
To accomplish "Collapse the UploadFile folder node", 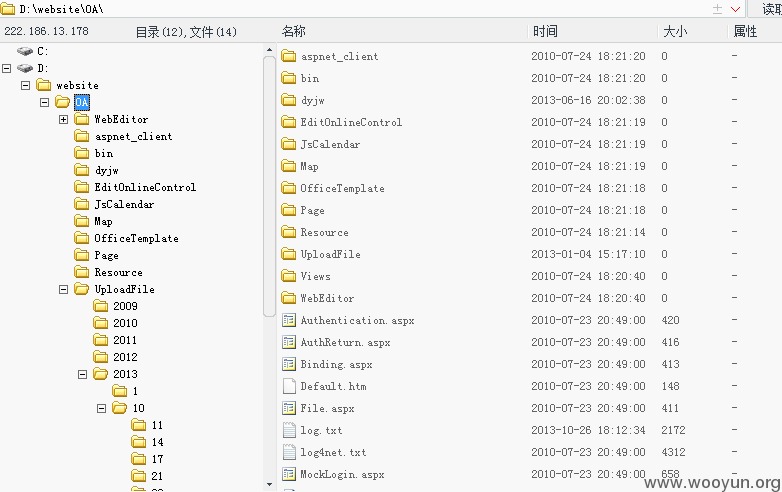I will point(63,289).
